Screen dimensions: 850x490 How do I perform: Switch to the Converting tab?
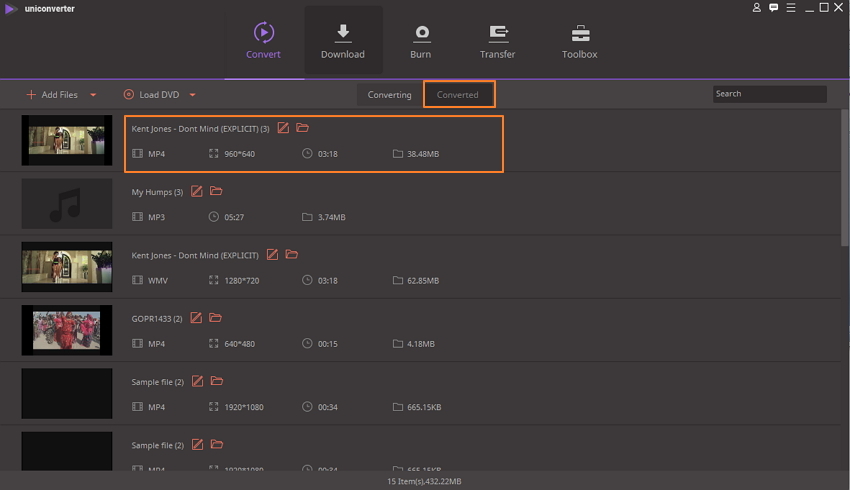(x=389, y=95)
